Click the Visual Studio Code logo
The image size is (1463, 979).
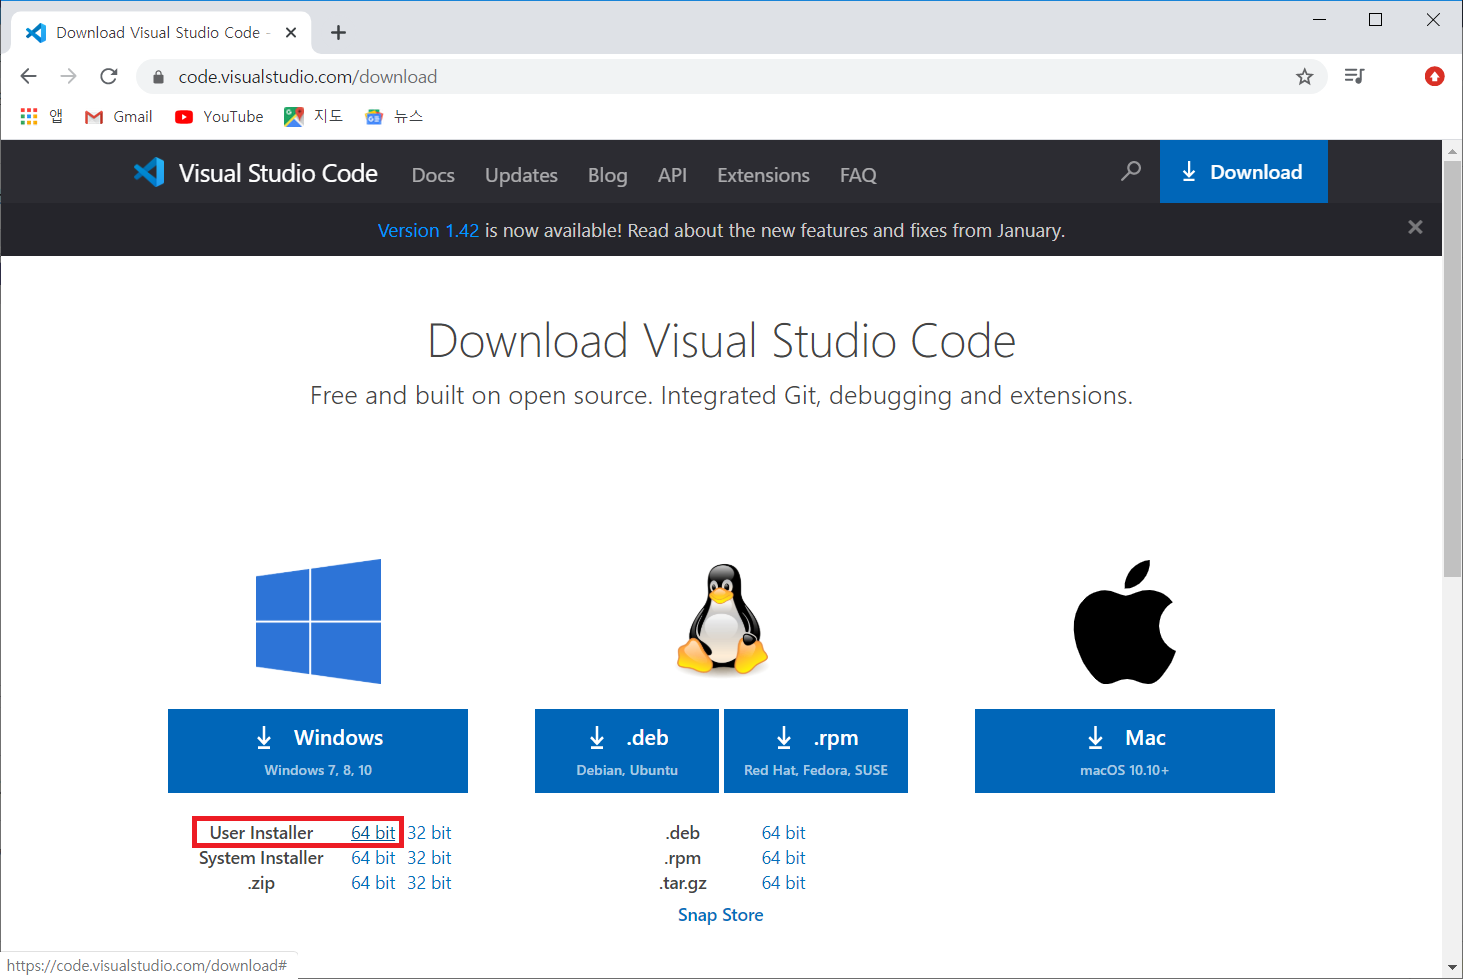255,173
